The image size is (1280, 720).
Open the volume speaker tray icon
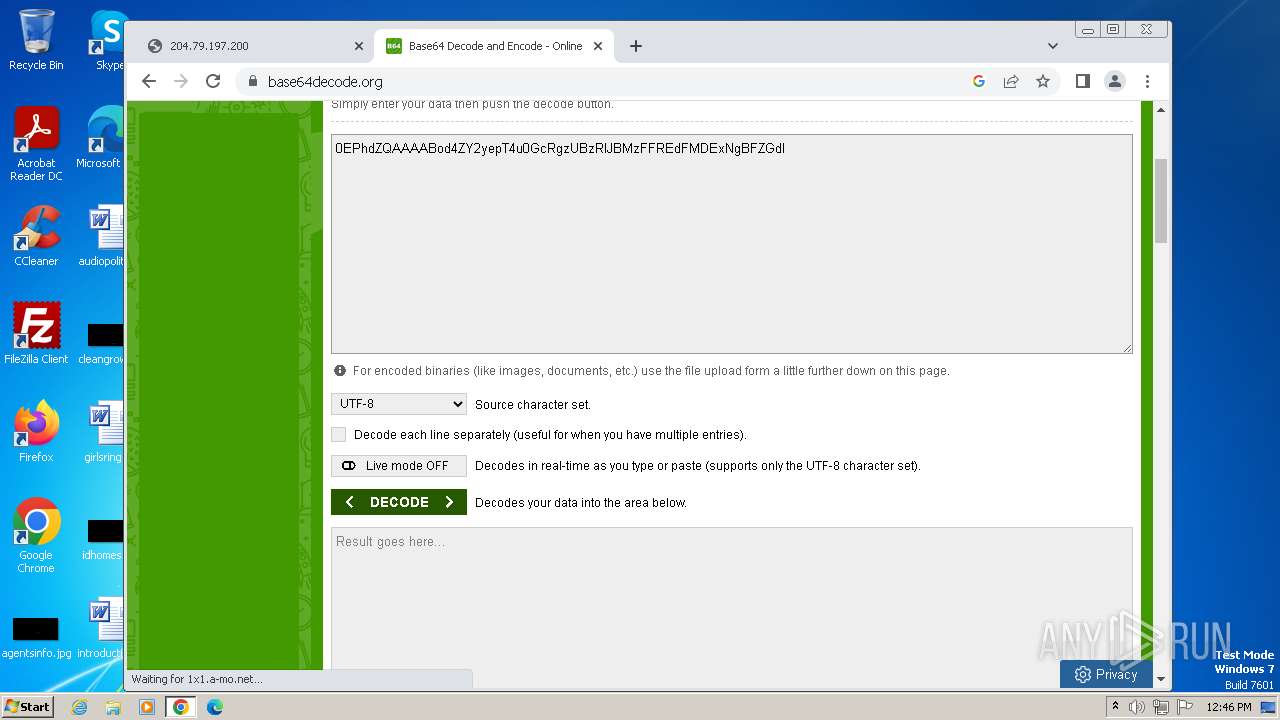(1137, 707)
